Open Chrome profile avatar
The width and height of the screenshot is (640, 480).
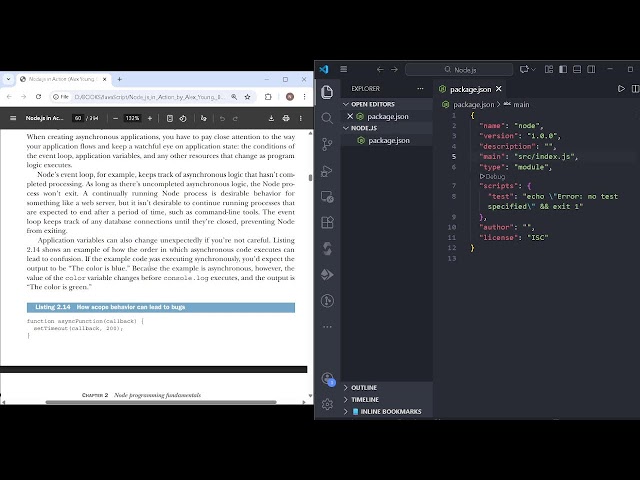click(290, 97)
